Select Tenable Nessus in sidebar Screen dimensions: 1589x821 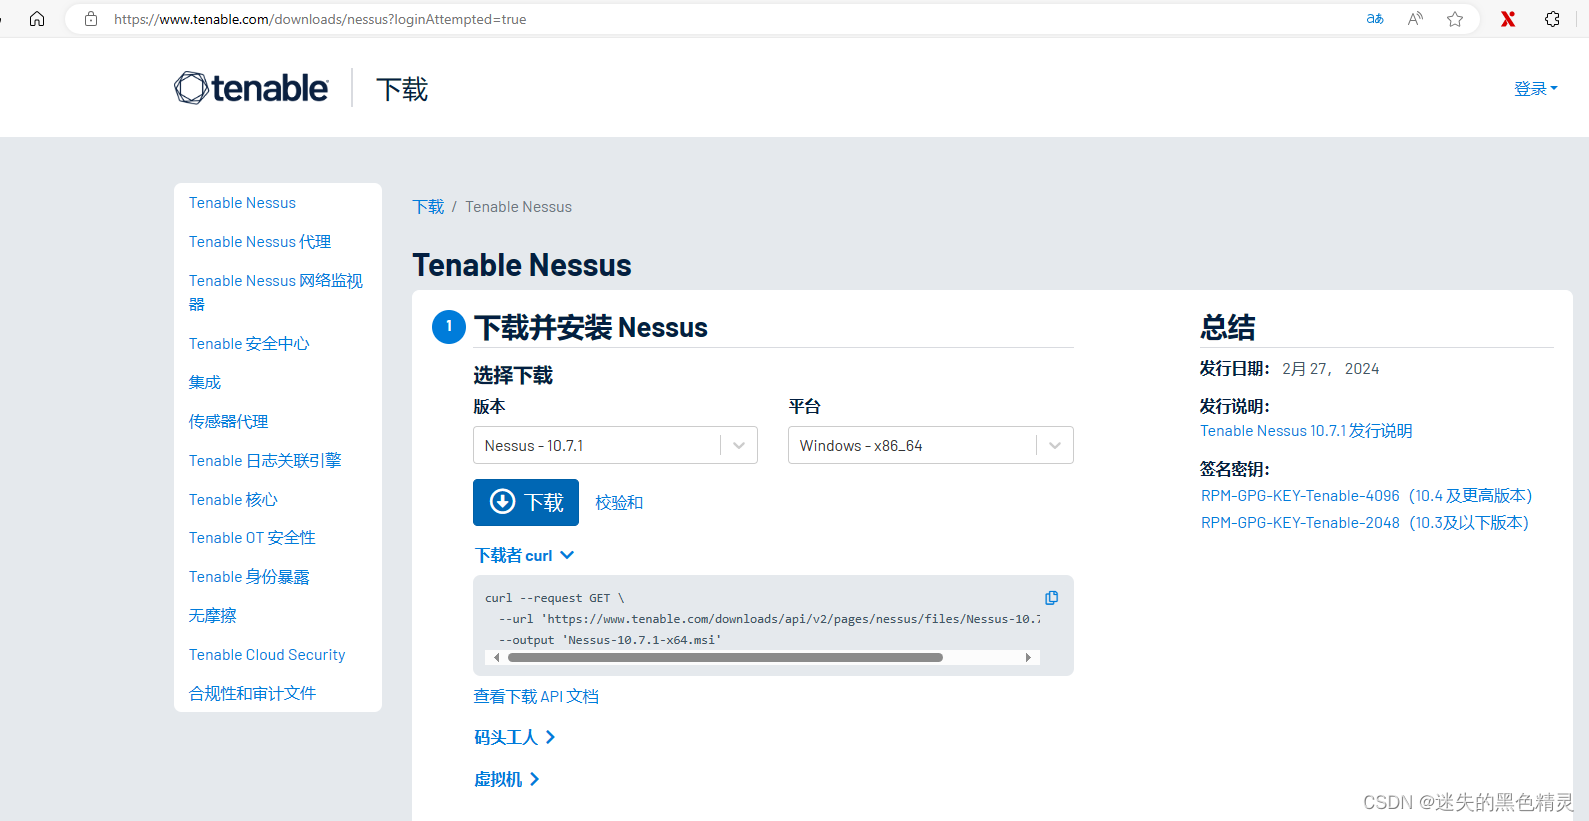[x=242, y=202]
